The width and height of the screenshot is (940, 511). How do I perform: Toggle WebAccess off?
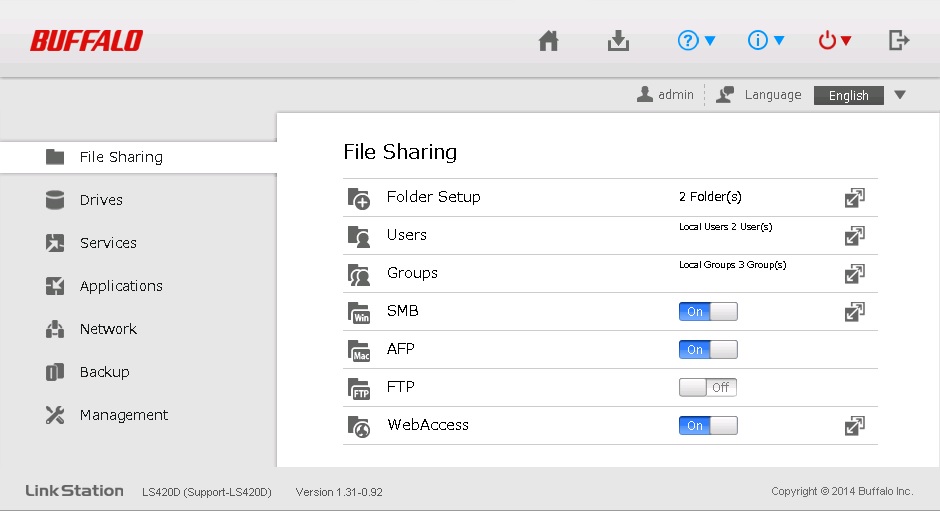[x=708, y=426]
